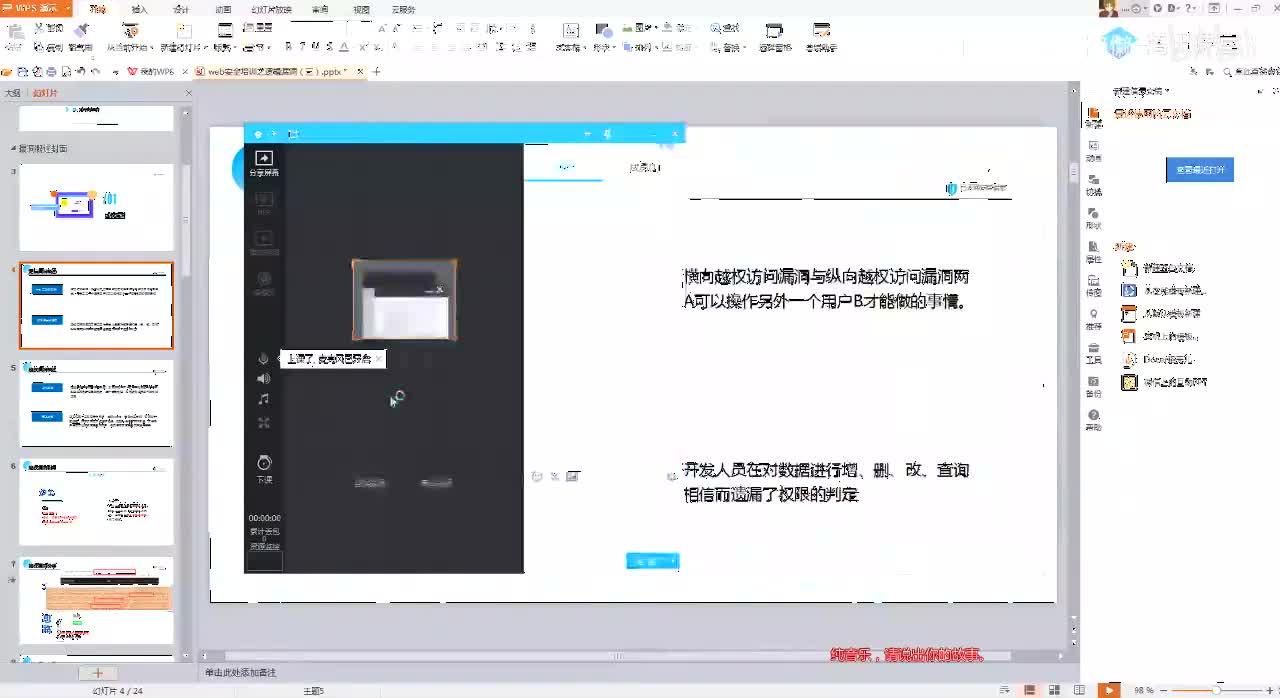The height and width of the screenshot is (698, 1280).
Task: Toggle Italic text formatting
Action: pos(302,47)
